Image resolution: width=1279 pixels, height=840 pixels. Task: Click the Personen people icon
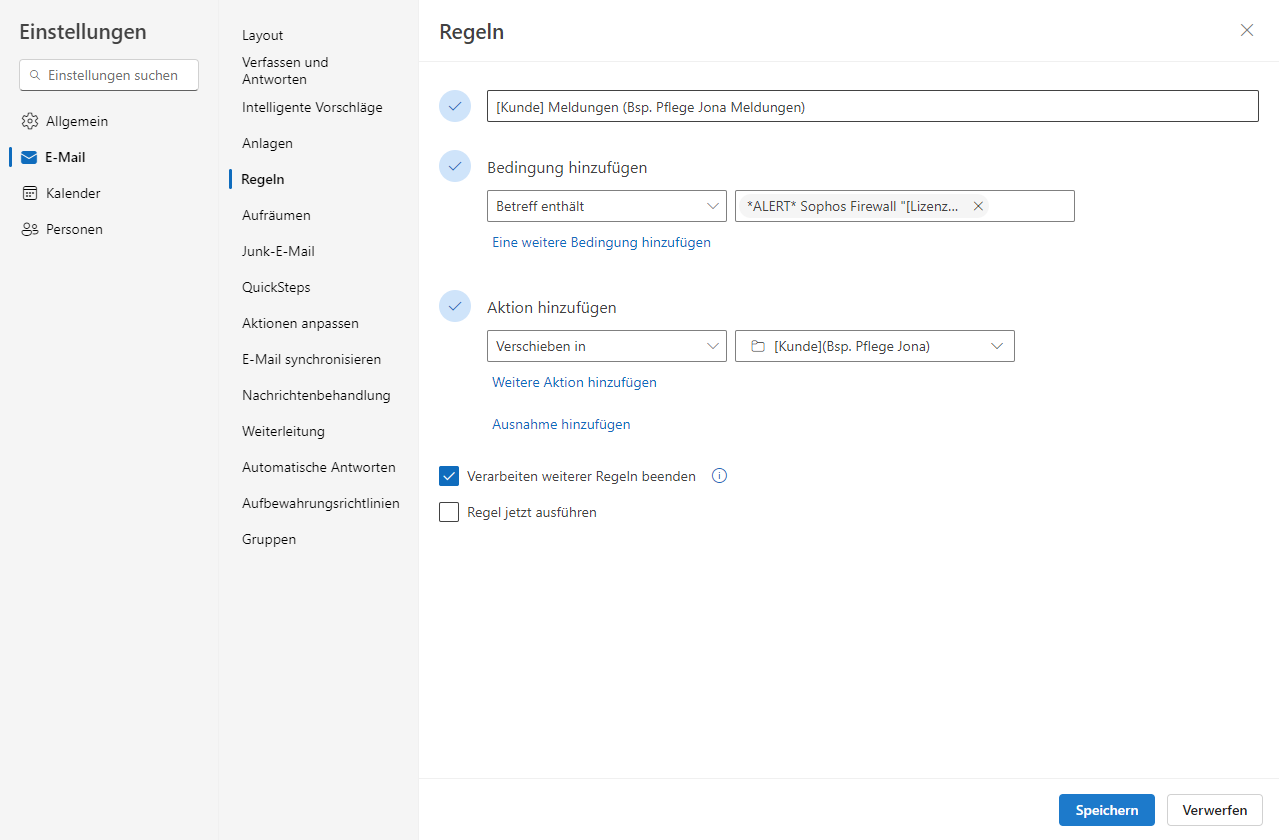point(29,229)
